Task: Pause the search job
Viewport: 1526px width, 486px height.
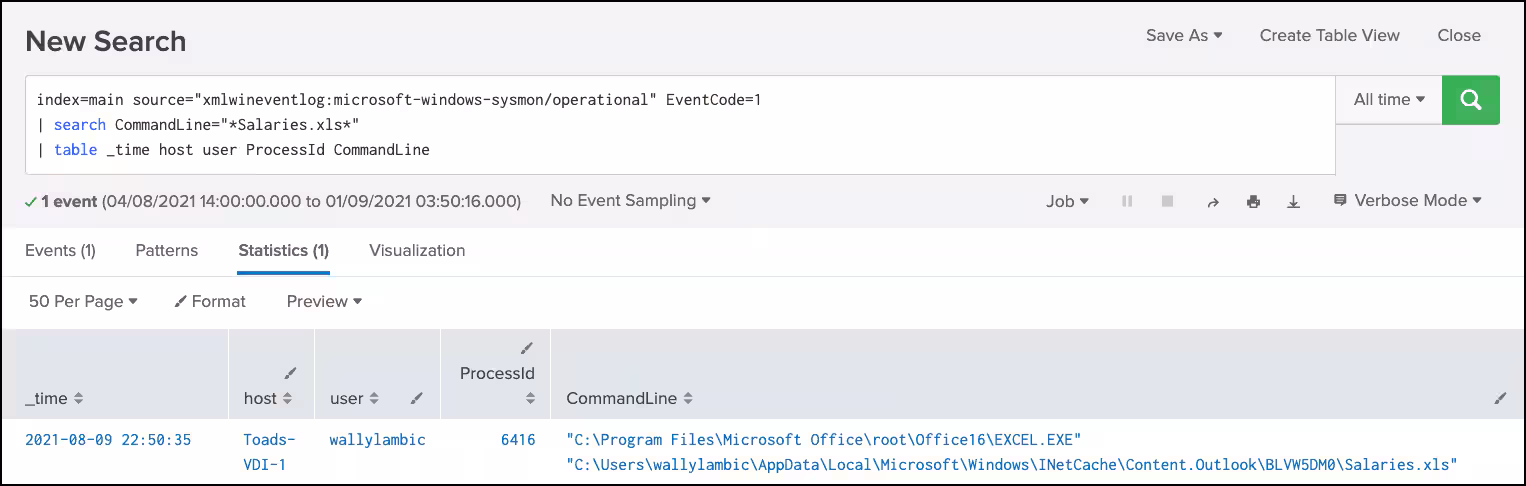Action: [x=1127, y=201]
